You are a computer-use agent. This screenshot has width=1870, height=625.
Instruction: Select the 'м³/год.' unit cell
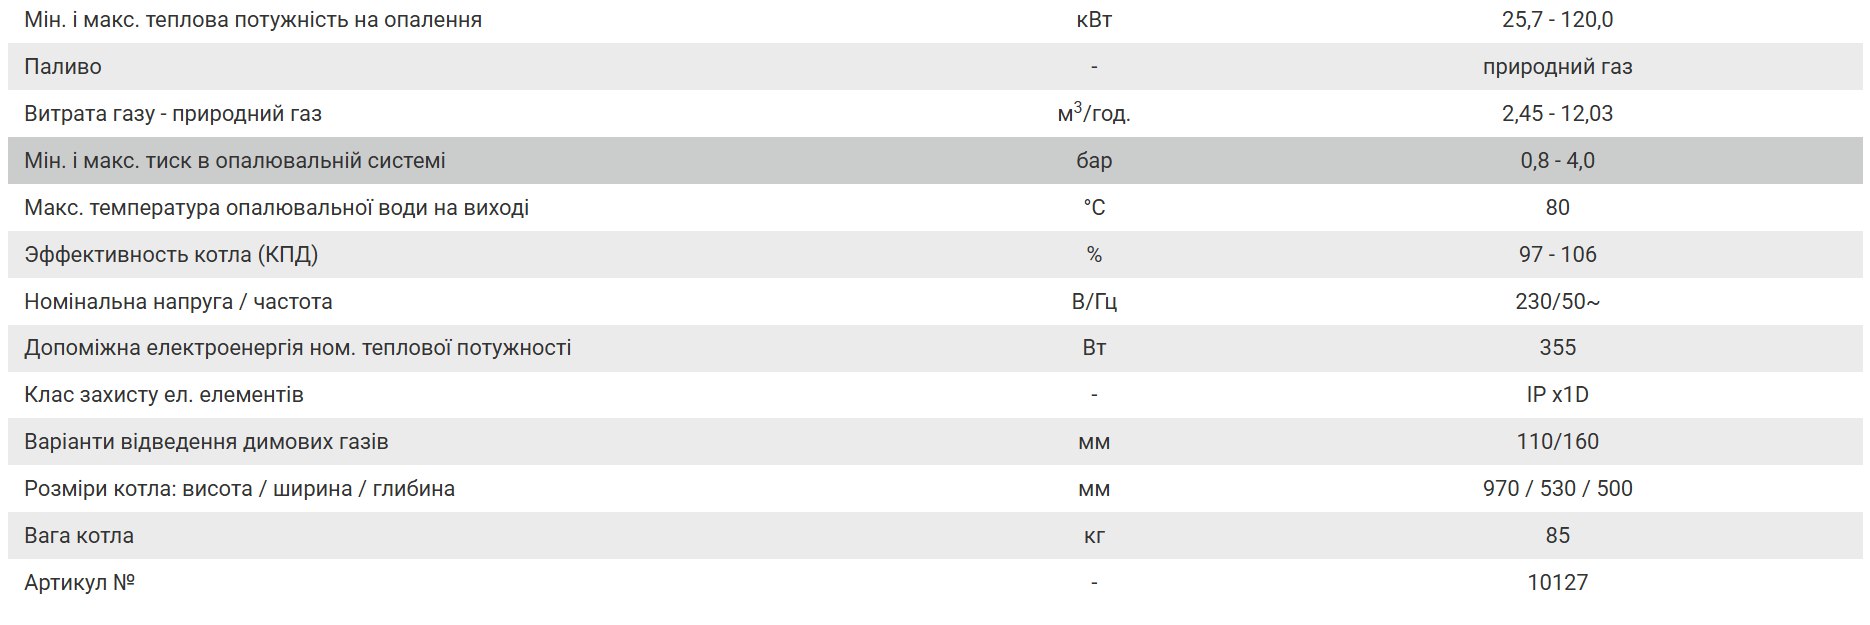point(1093,114)
